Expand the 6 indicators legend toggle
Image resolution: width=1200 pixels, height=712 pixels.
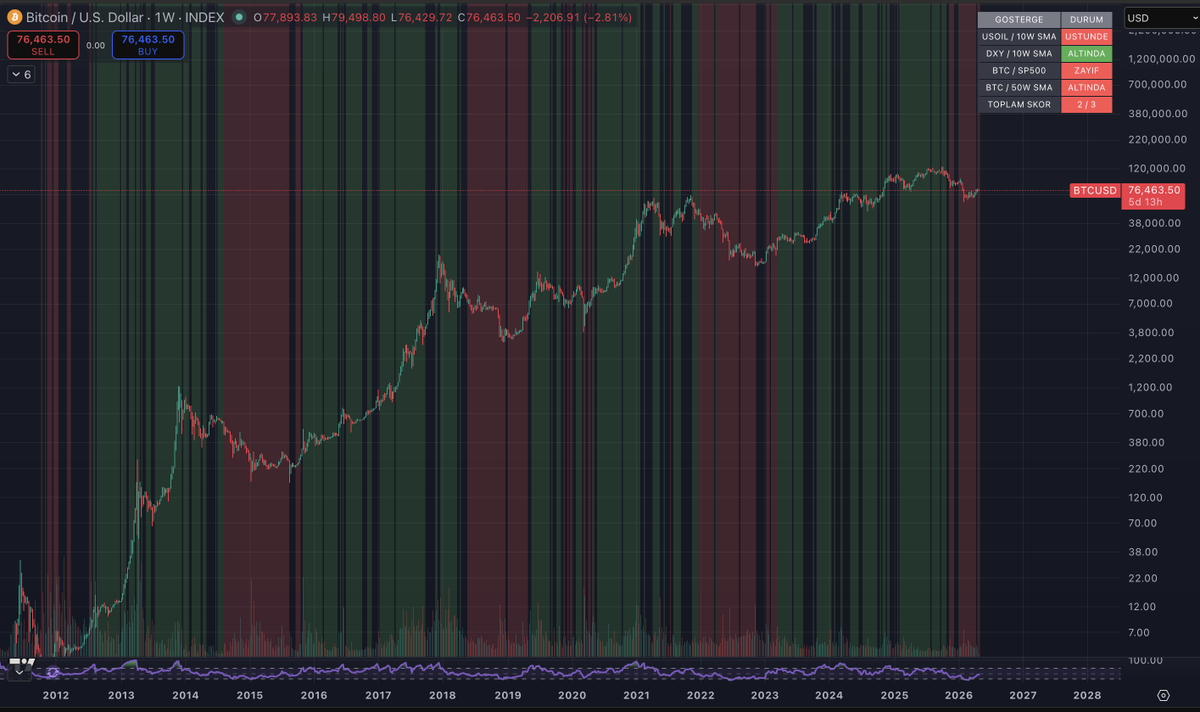21,74
